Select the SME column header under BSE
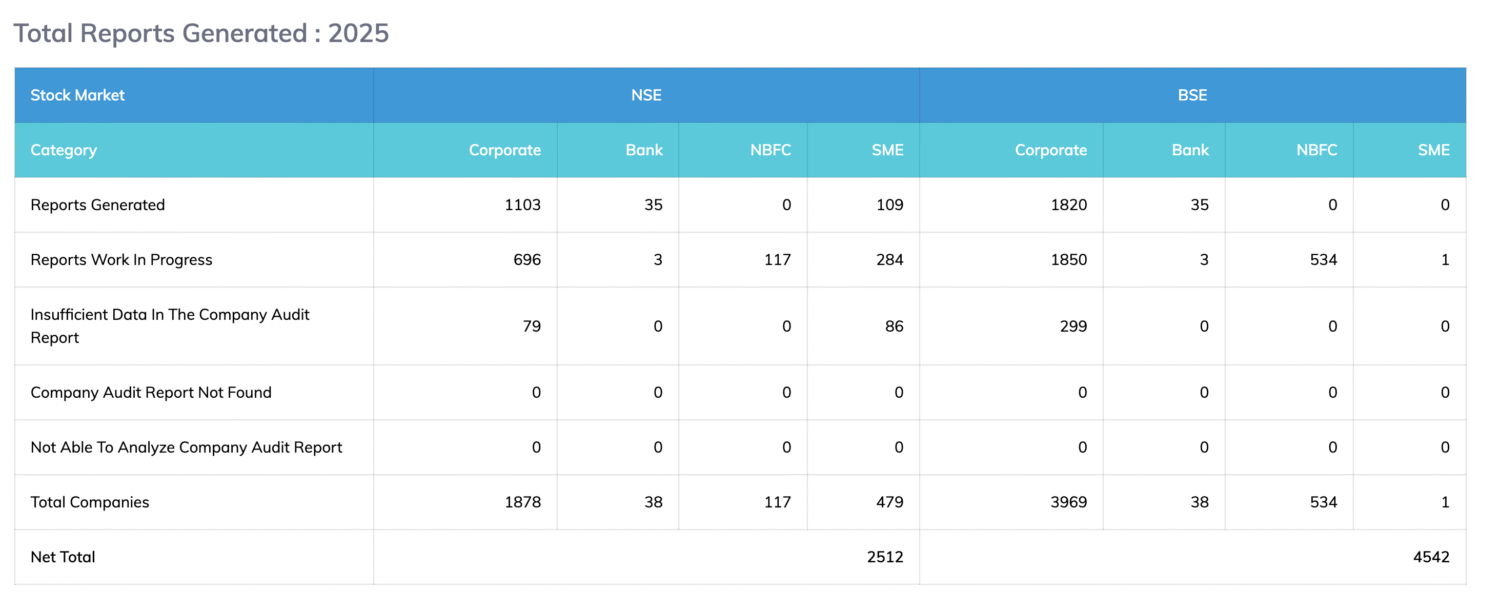The width and height of the screenshot is (1500, 611). click(x=1433, y=150)
